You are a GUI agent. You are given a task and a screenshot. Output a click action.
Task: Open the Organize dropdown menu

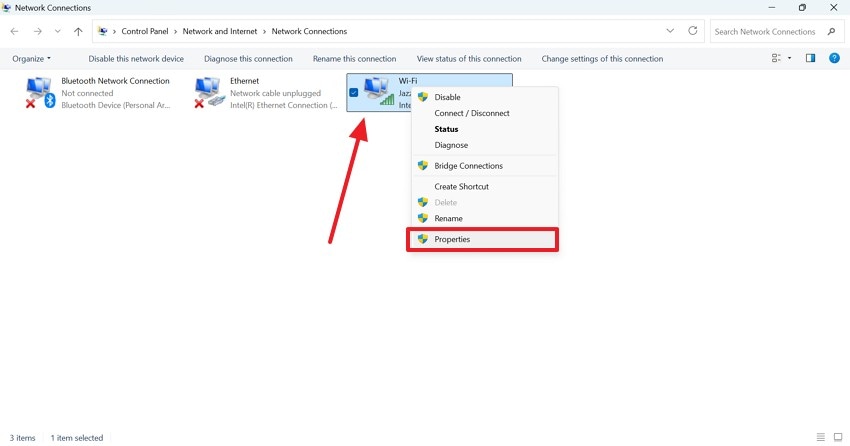(31, 59)
